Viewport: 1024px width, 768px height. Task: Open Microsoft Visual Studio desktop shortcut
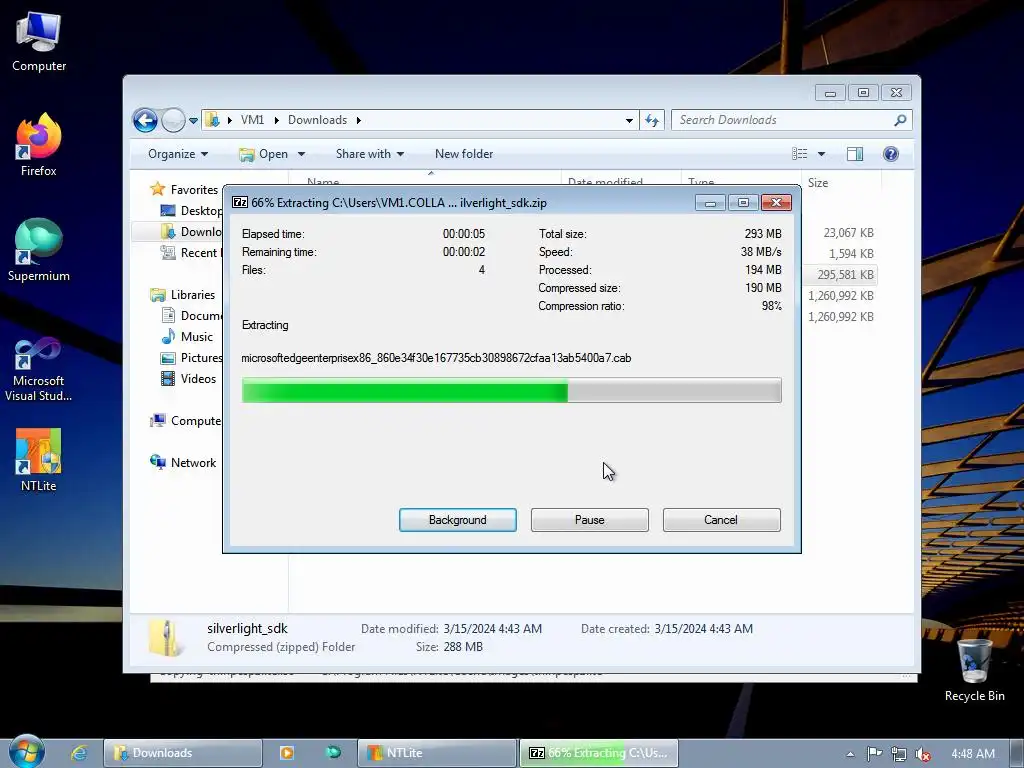pyautogui.click(x=39, y=370)
